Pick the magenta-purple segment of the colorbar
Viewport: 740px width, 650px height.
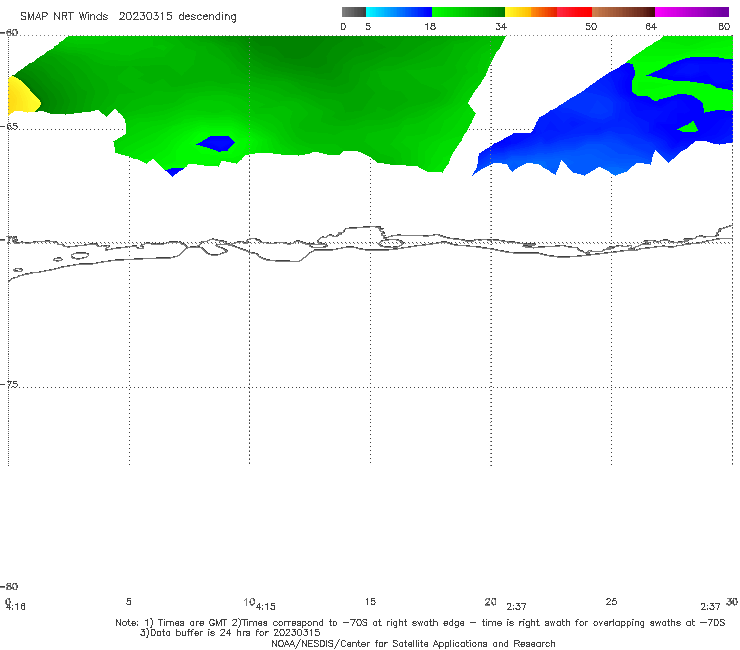[x=692, y=12]
